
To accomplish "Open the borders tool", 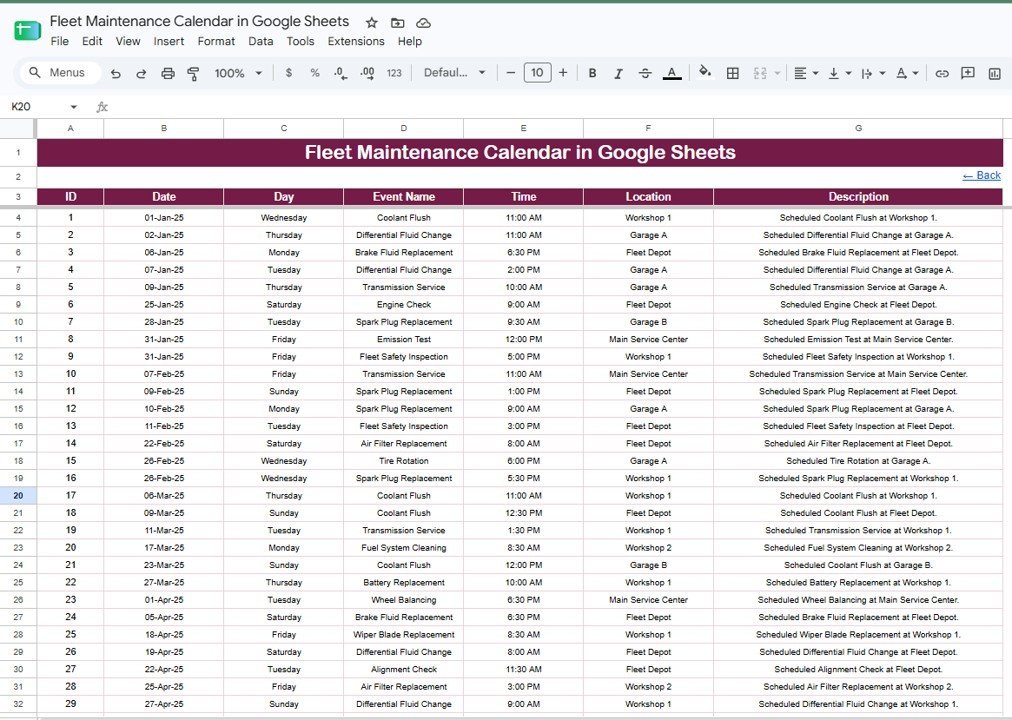I will (x=733, y=74).
